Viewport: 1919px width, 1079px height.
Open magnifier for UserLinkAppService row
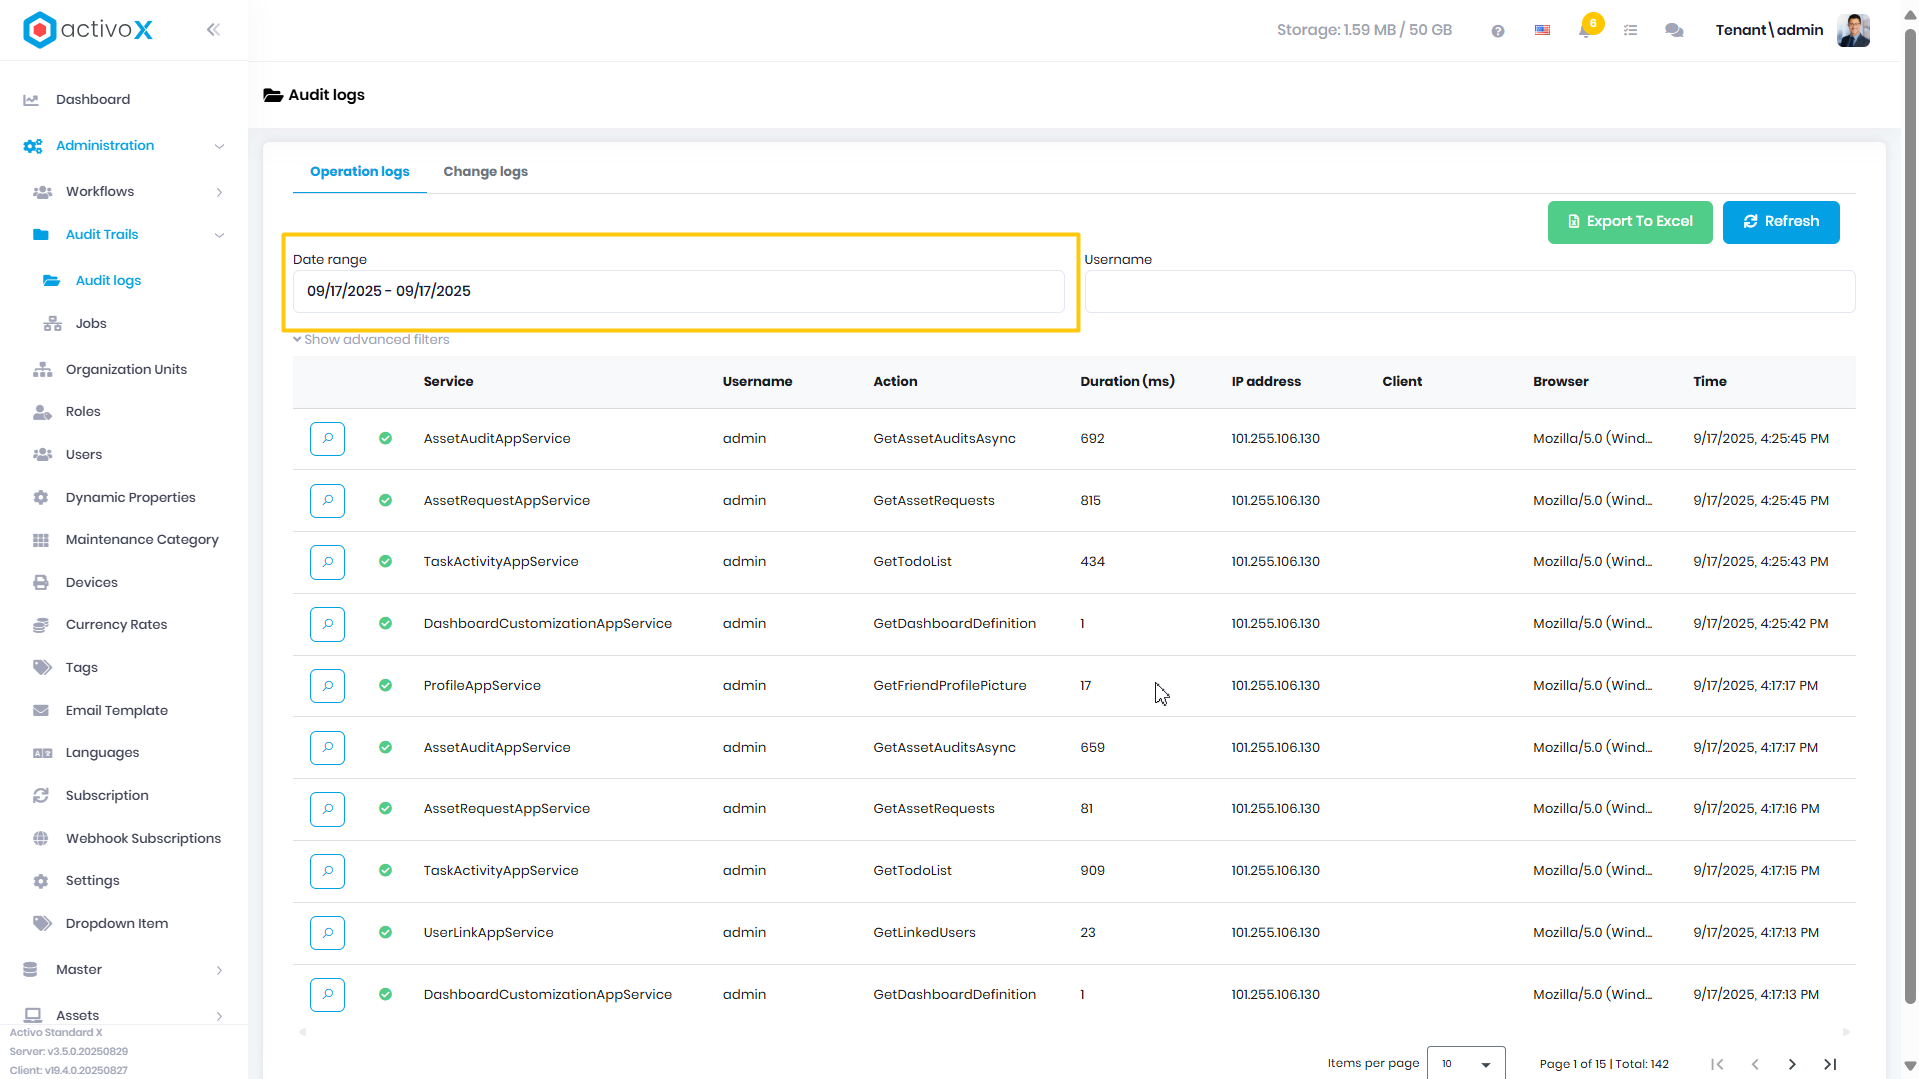[327, 933]
